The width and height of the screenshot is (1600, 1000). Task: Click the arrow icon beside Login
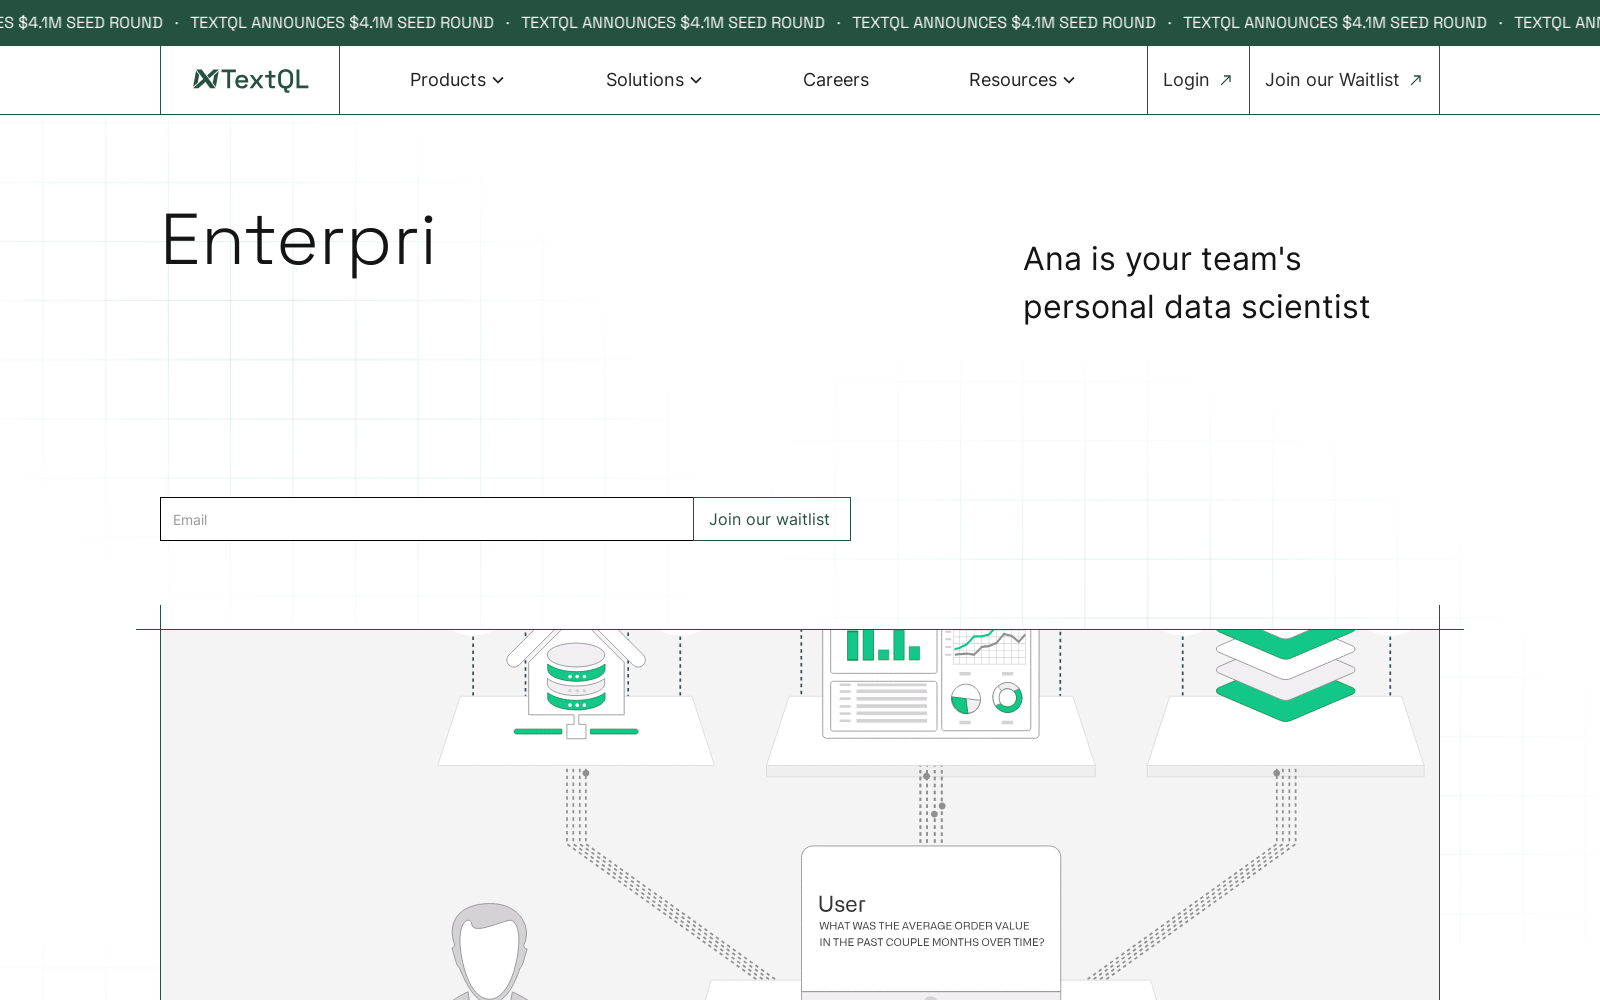pos(1226,80)
